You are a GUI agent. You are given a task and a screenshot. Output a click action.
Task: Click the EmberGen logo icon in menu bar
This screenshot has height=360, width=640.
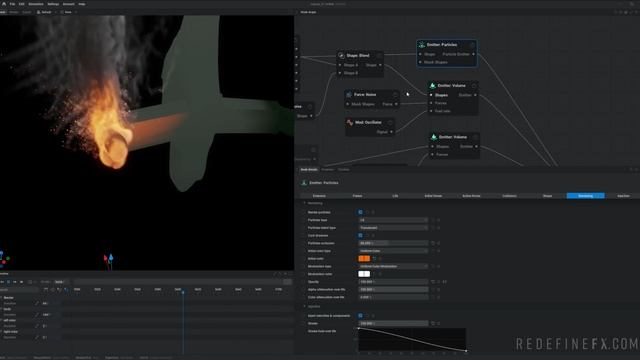pos(4,4)
